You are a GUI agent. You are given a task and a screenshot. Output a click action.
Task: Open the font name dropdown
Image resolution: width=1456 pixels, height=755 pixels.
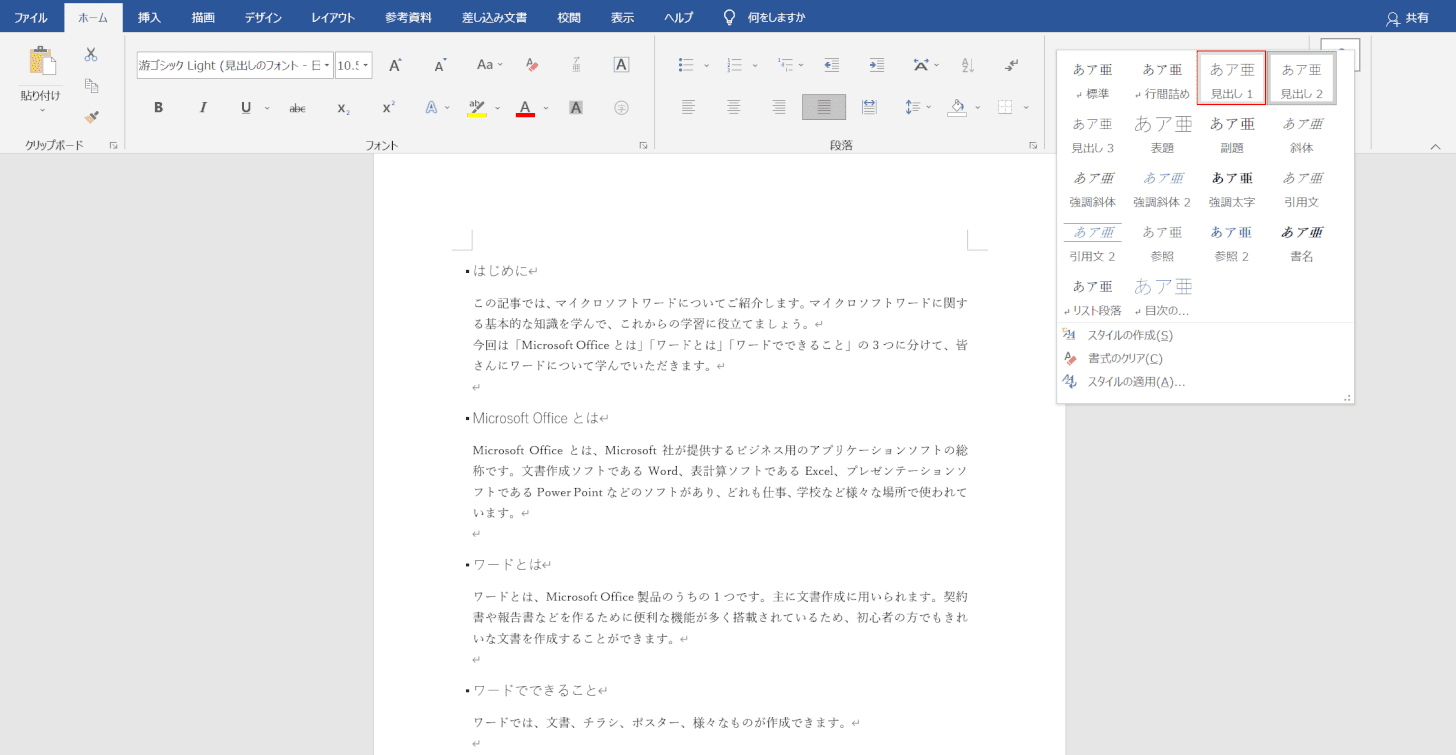pos(327,65)
